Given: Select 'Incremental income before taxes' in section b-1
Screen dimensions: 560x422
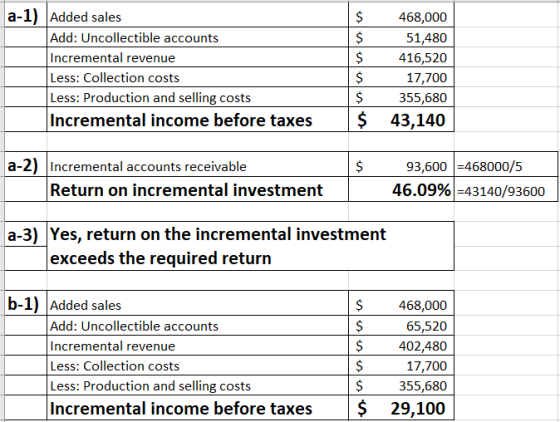Looking at the screenshot, I should pyautogui.click(x=198, y=408).
